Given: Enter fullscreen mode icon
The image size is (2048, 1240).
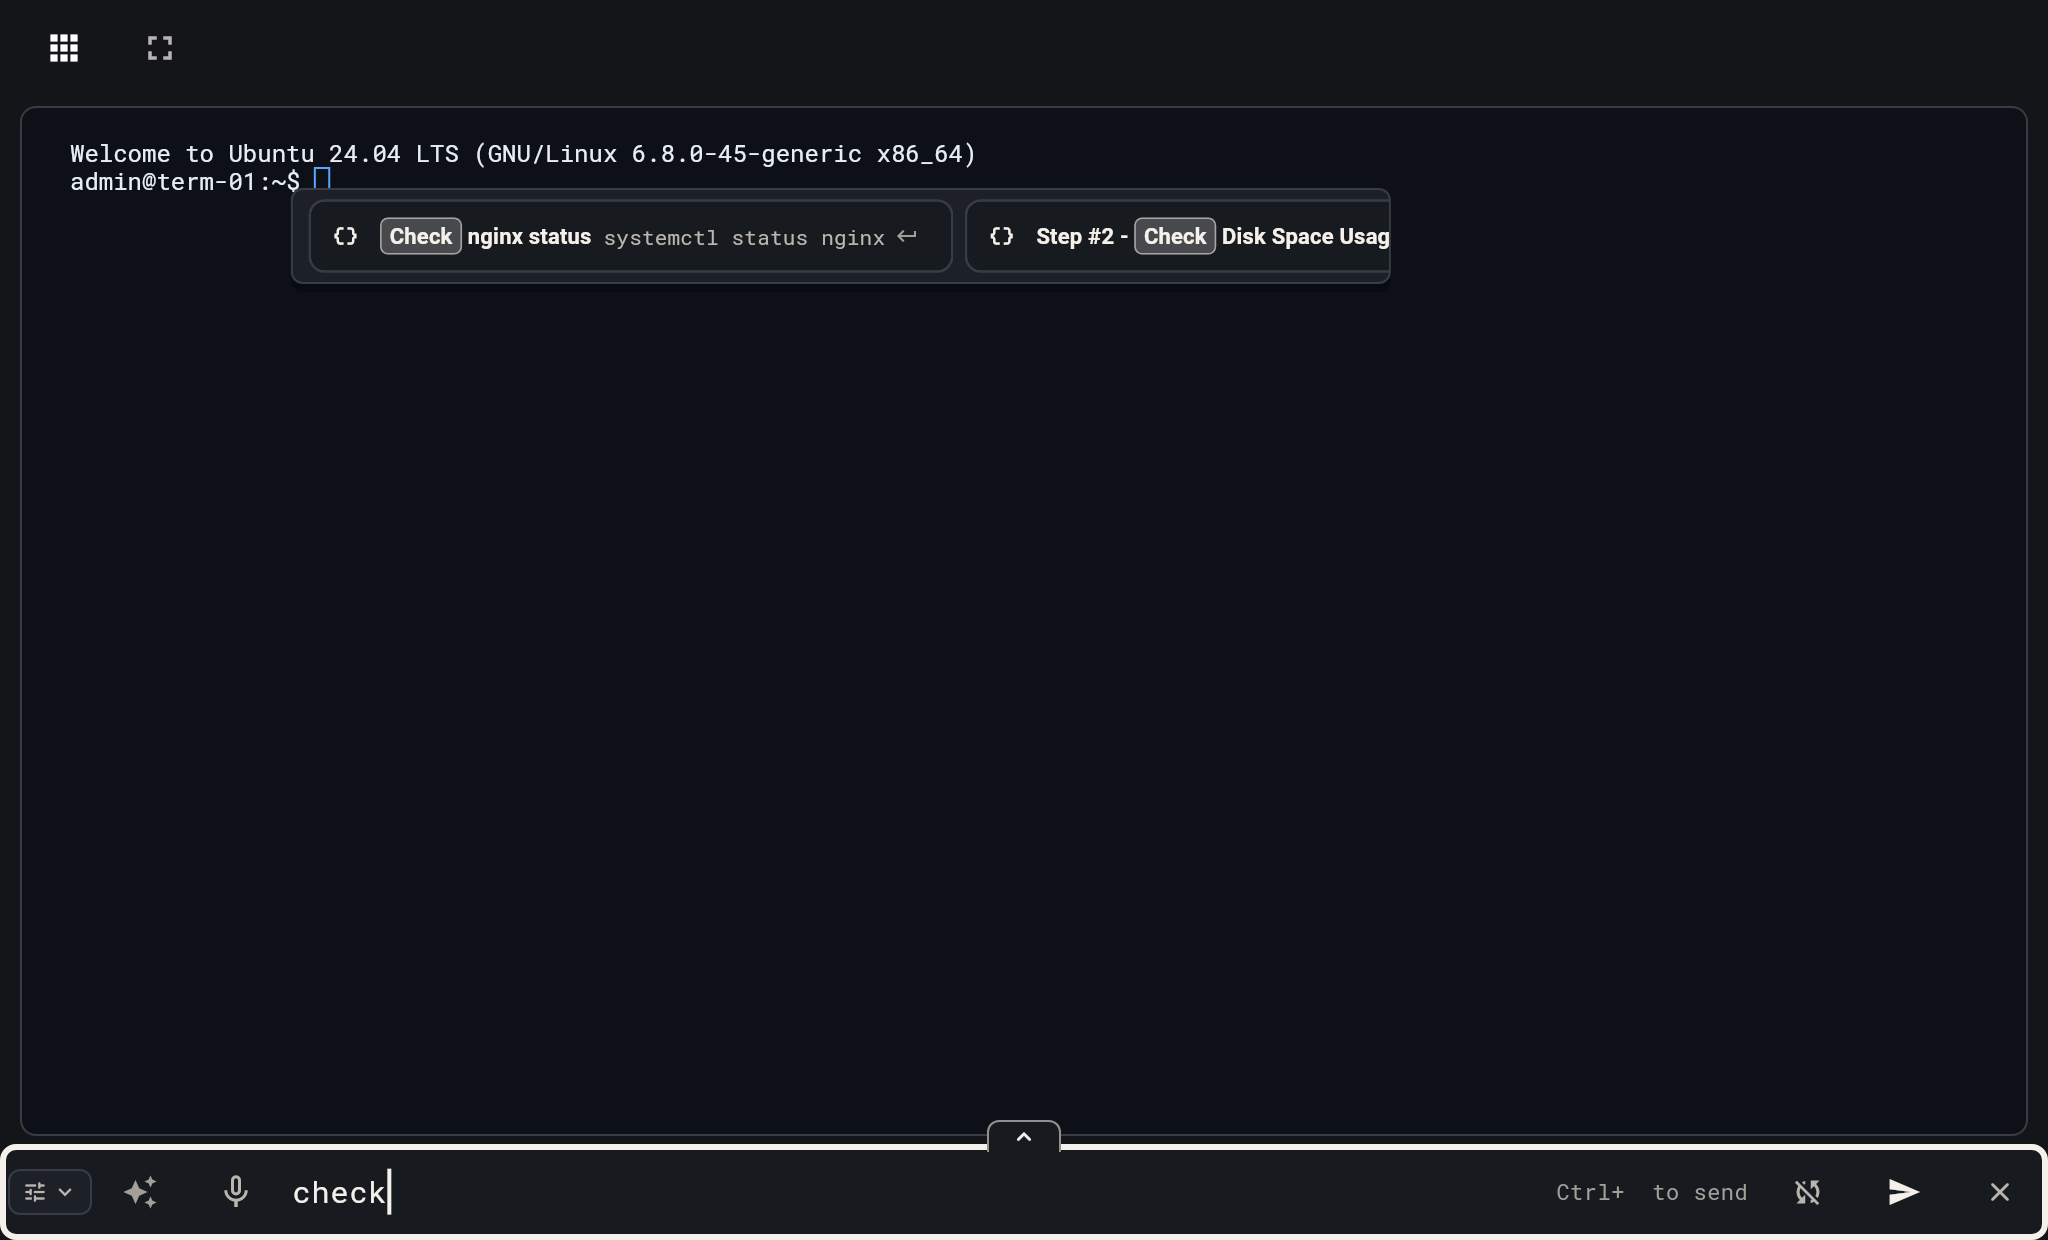Looking at the screenshot, I should click(160, 48).
